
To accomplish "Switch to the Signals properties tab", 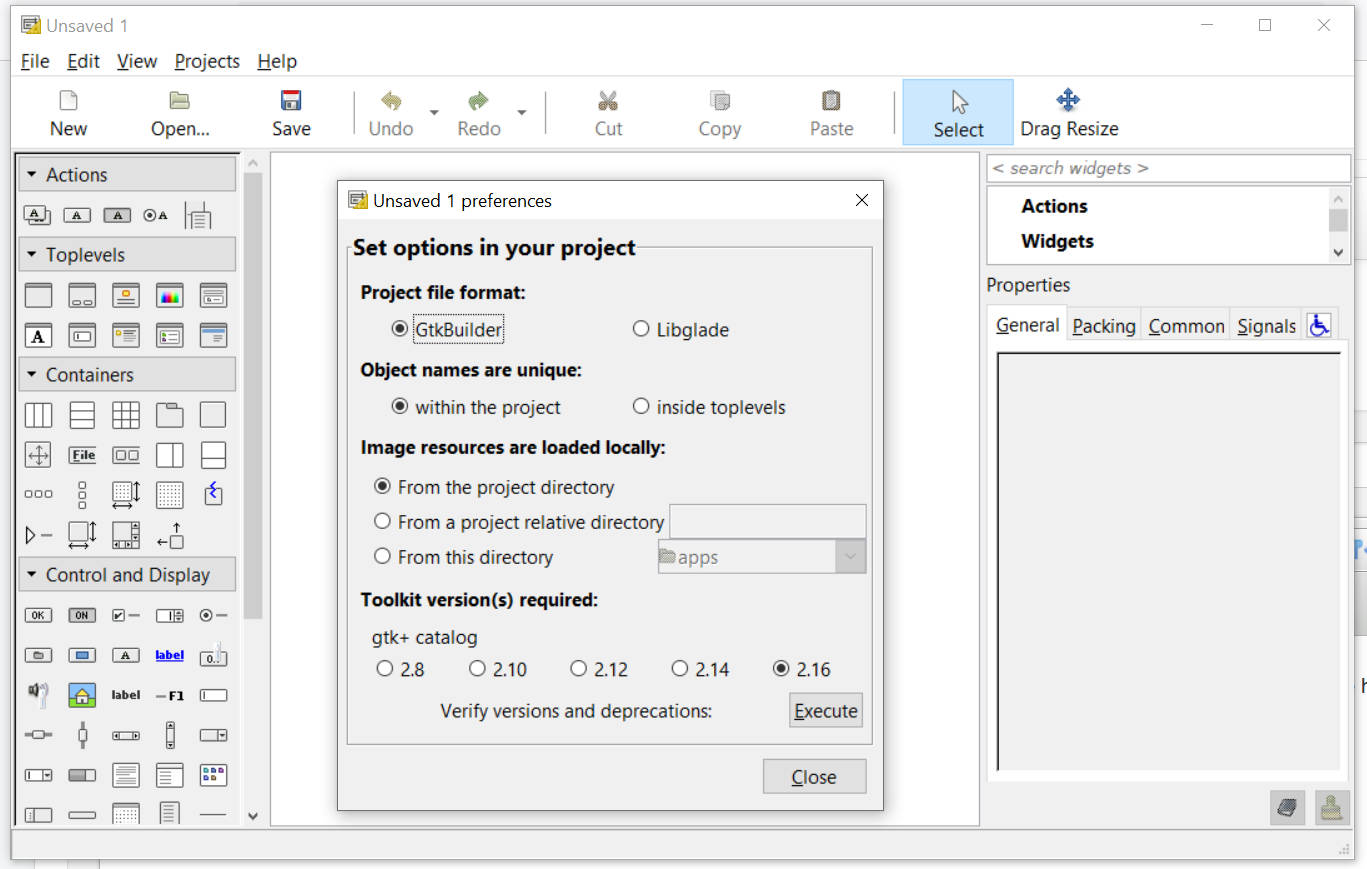I will pyautogui.click(x=1266, y=326).
